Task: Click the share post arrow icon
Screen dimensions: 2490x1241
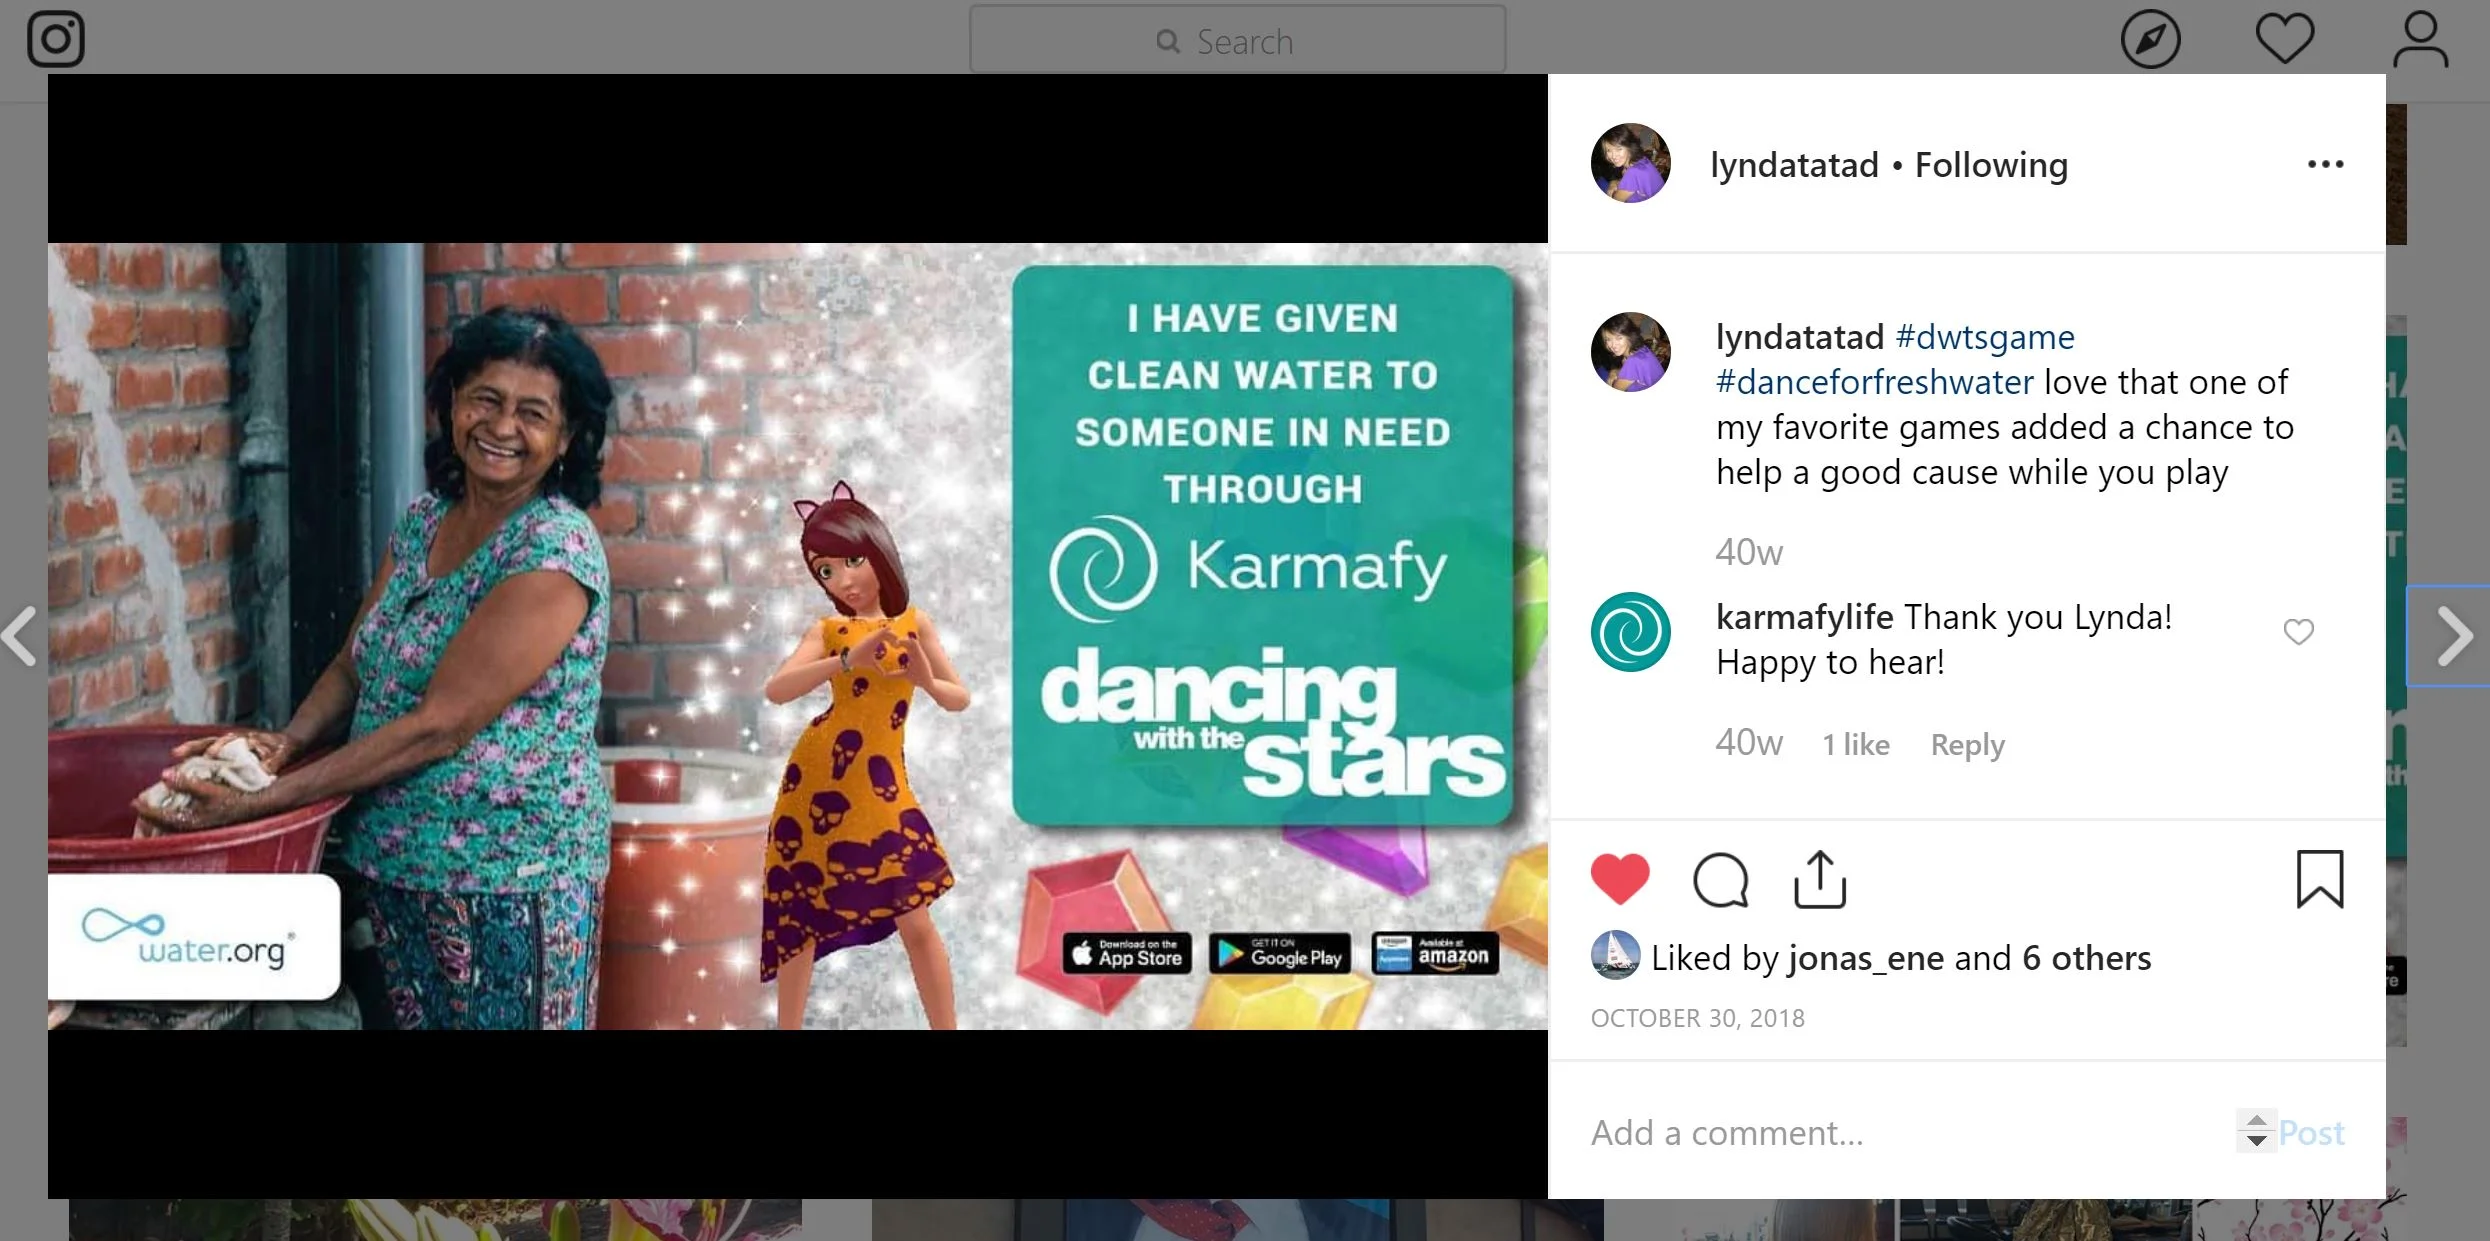Action: pyautogui.click(x=1820, y=880)
